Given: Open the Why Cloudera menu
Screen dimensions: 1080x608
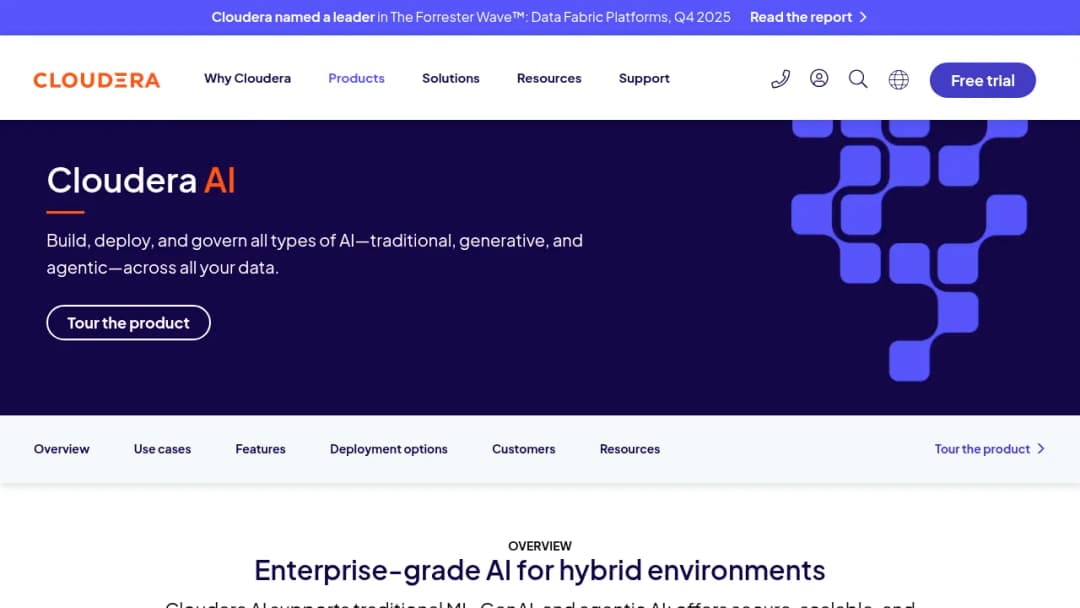Looking at the screenshot, I should click(x=247, y=78).
